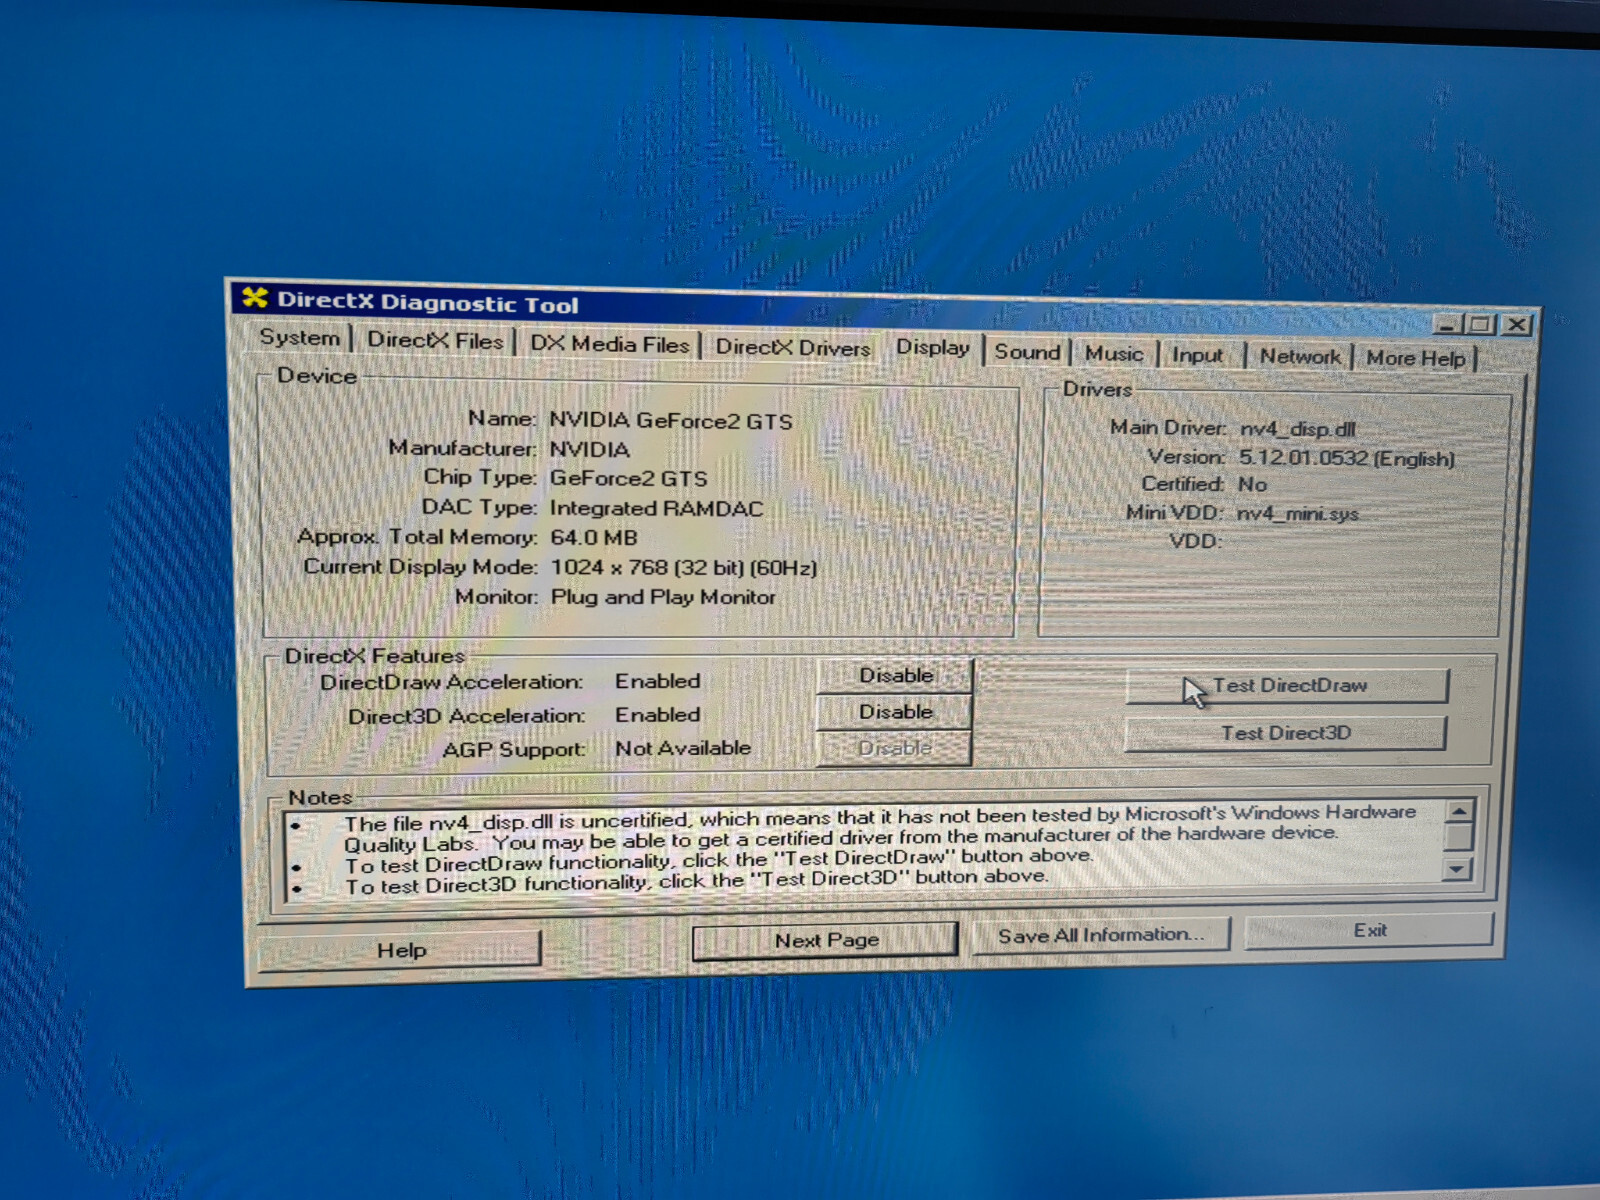
Task: Click the Notes scrollbar up arrow
Action: click(x=1459, y=812)
